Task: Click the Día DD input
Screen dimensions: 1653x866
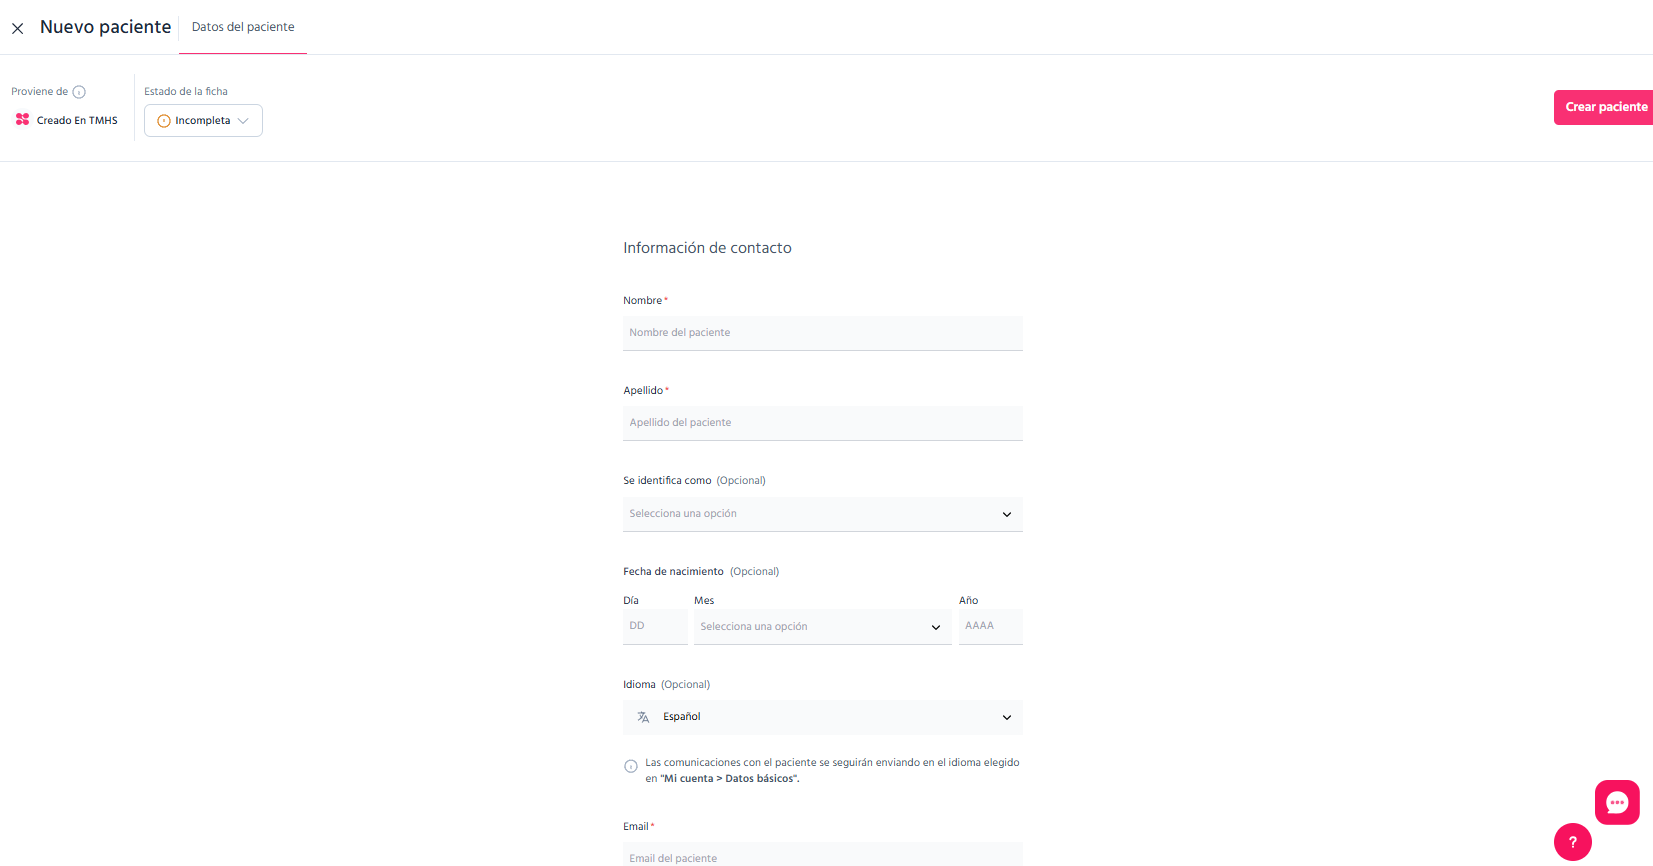Action: (655, 627)
